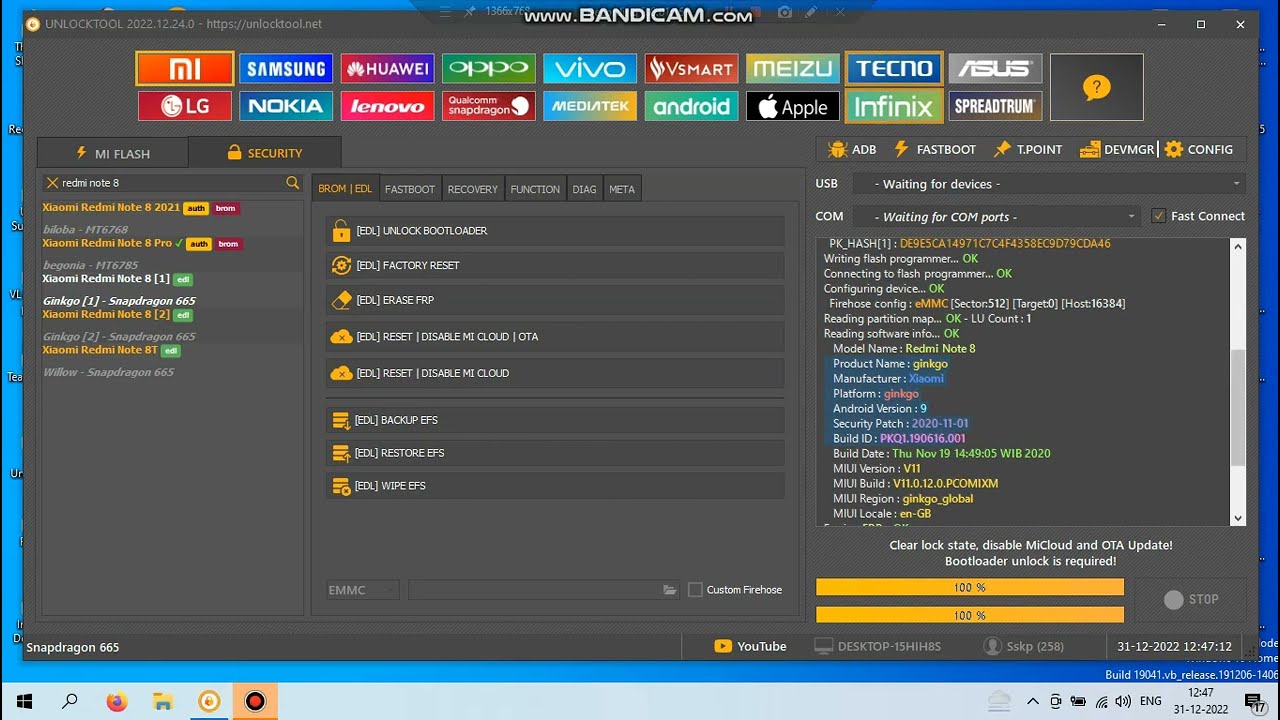Show hidden system tray icons chevron
This screenshot has height=720, width=1280.
(1032, 701)
